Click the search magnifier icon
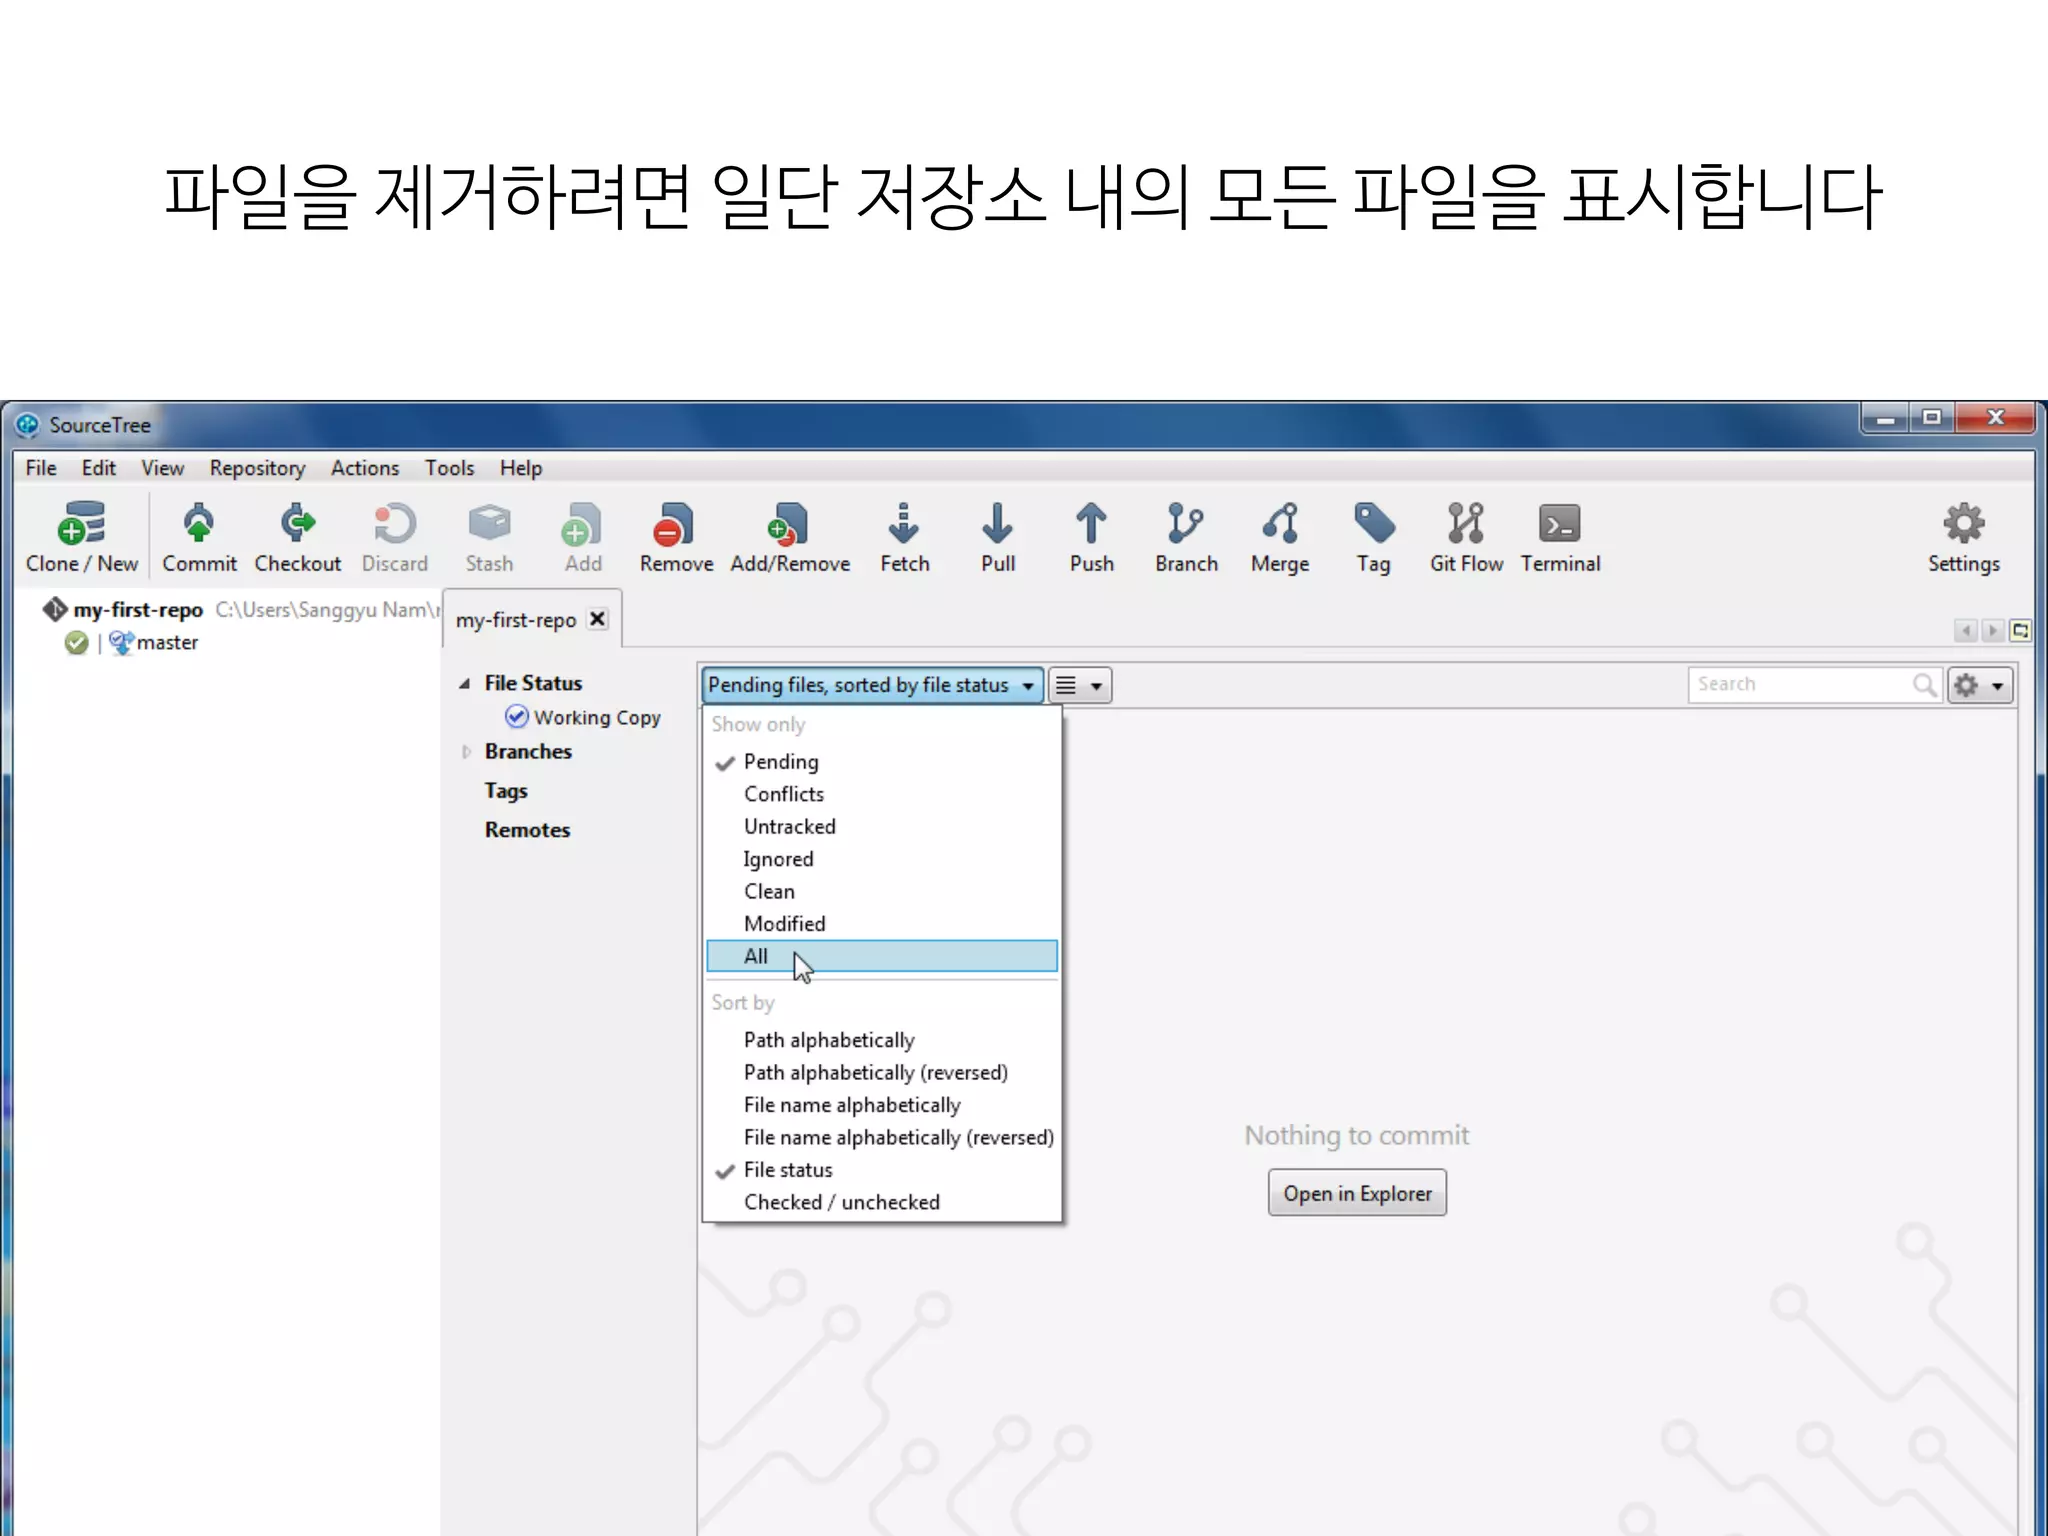The image size is (2048, 1536). pos(1924,685)
